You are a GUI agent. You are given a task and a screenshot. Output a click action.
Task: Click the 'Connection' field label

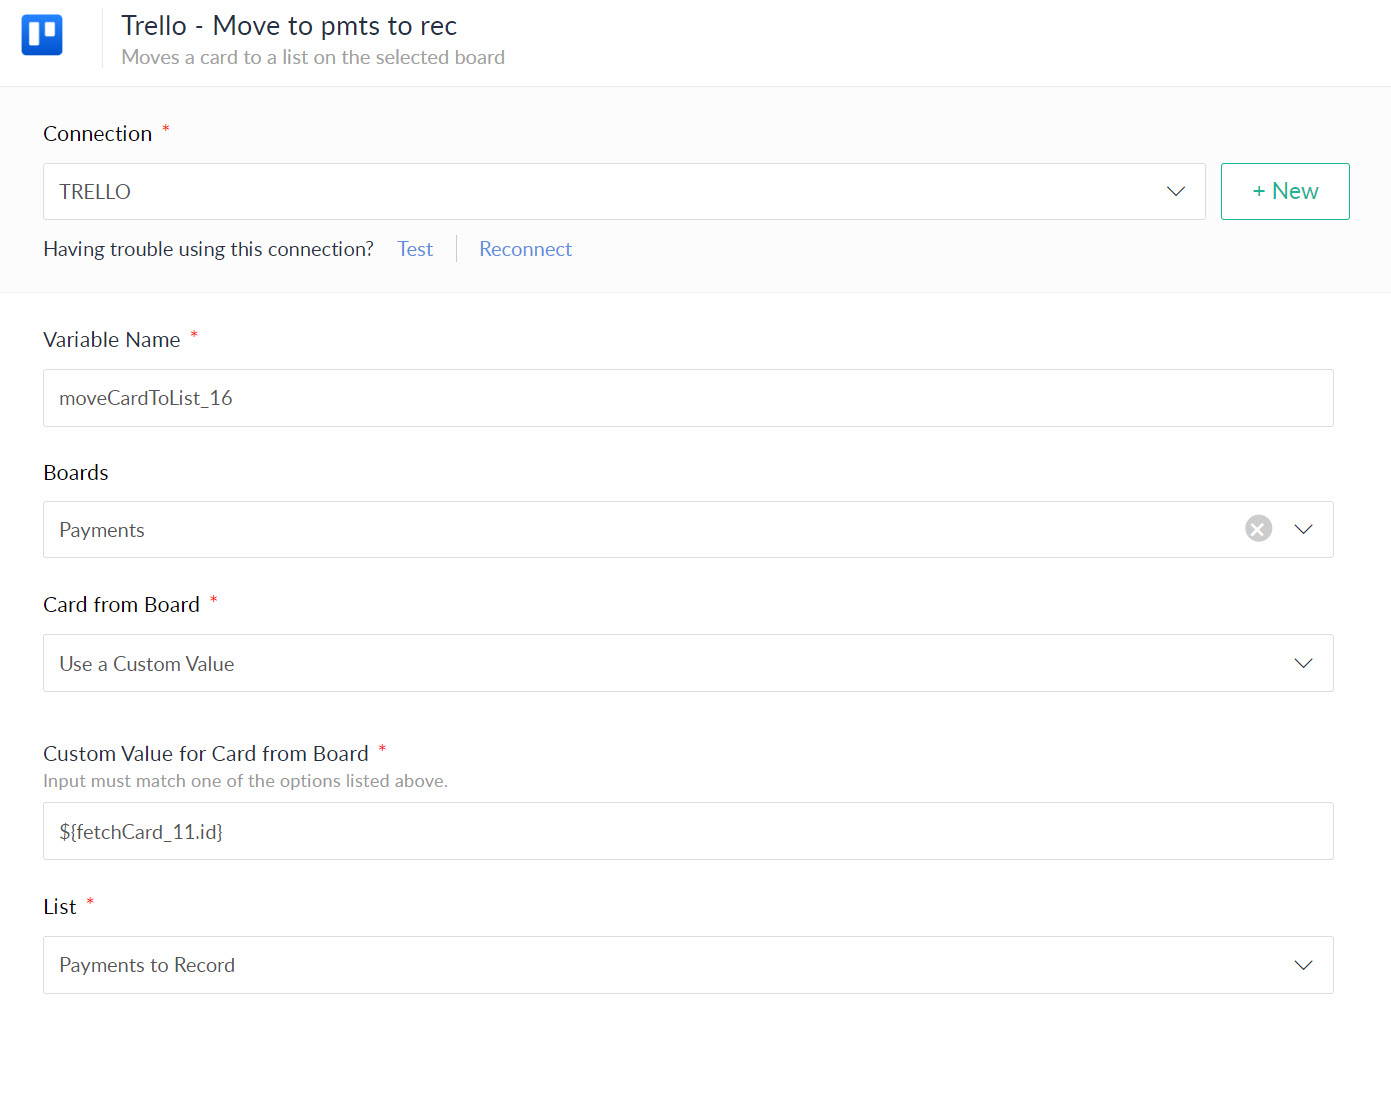pyautogui.click(x=97, y=134)
